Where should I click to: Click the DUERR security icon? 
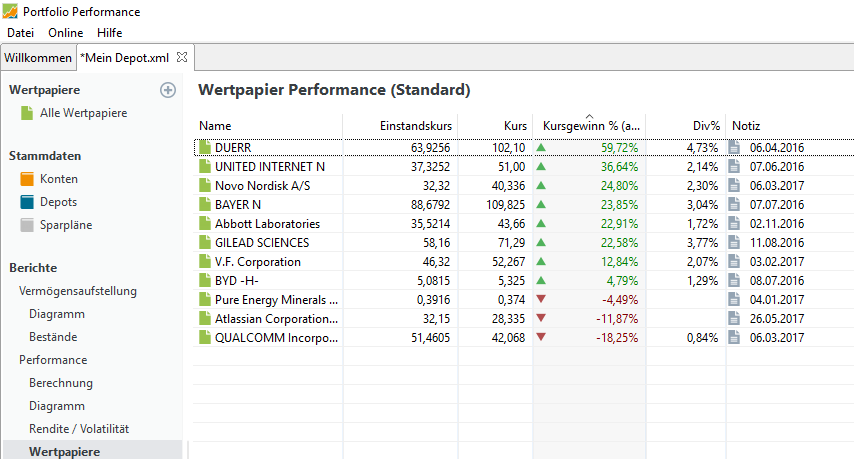[x=205, y=148]
